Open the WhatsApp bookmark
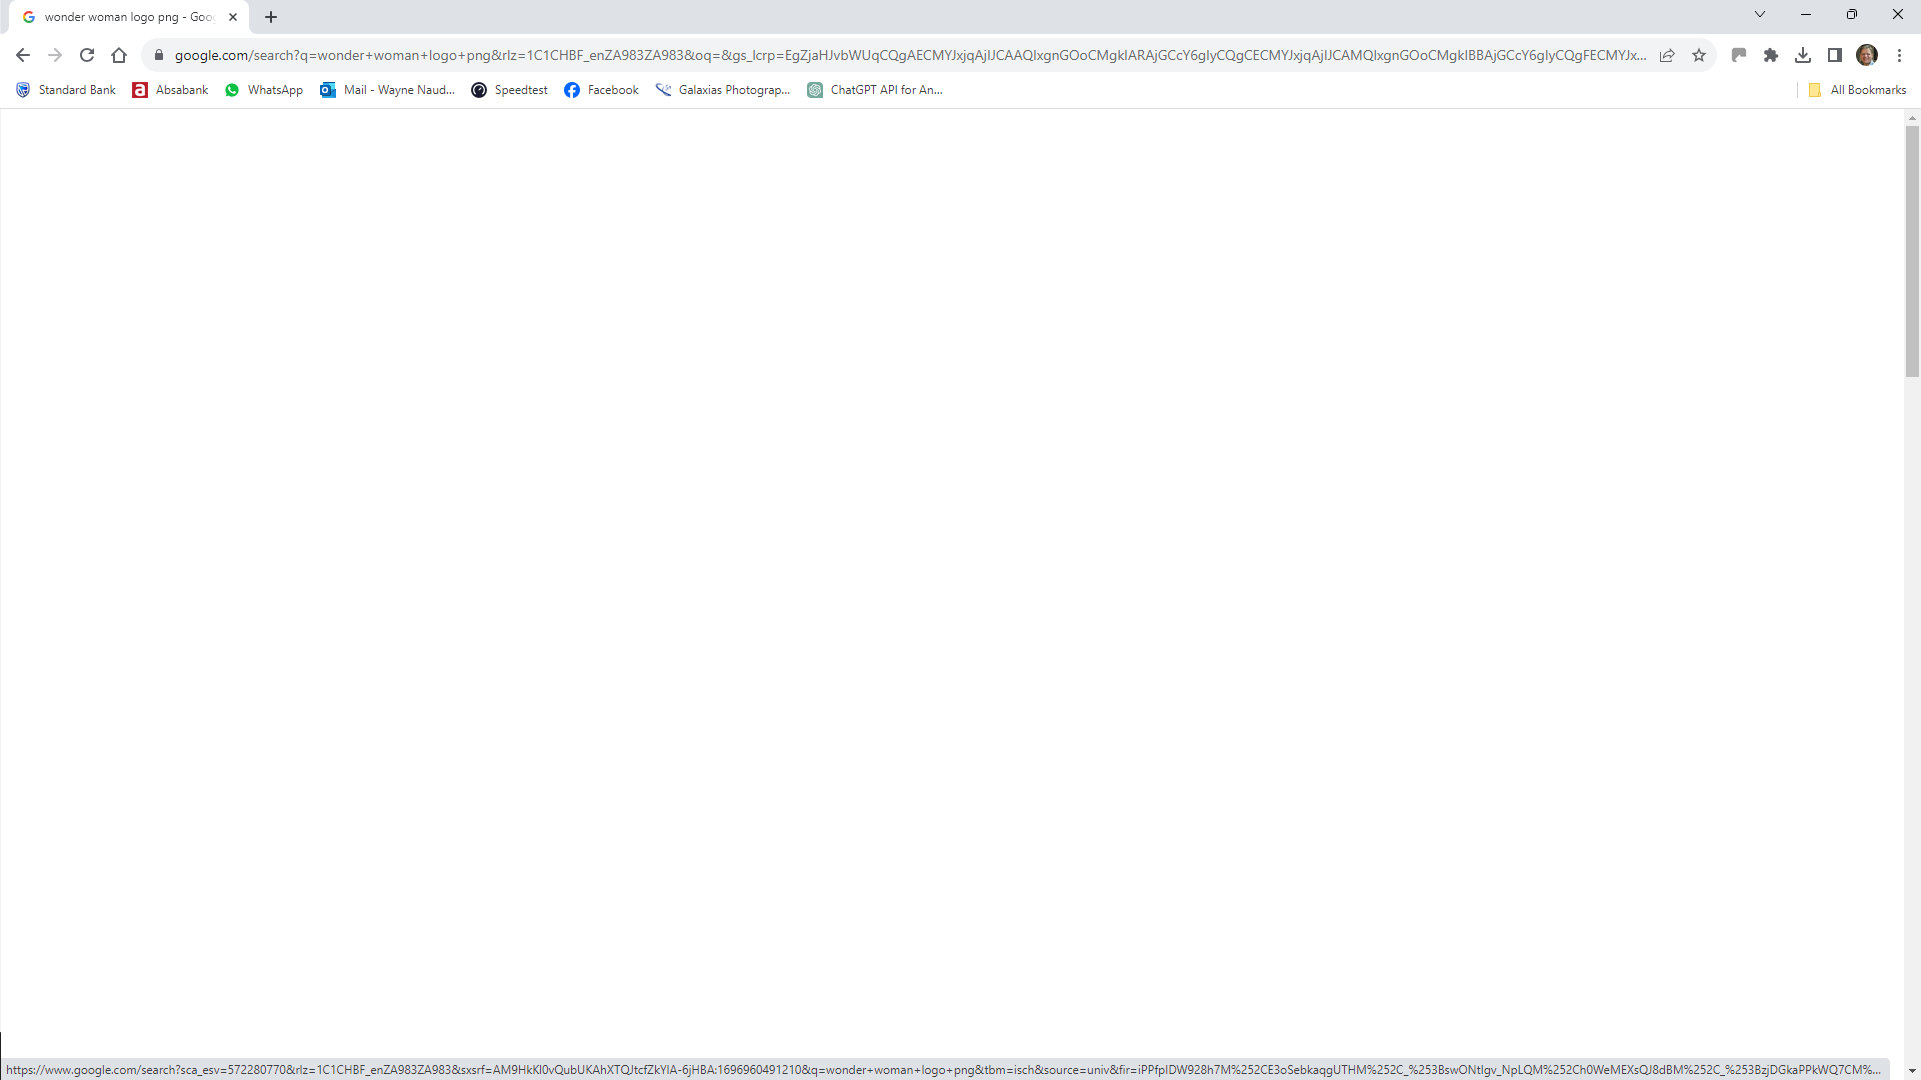 (263, 89)
